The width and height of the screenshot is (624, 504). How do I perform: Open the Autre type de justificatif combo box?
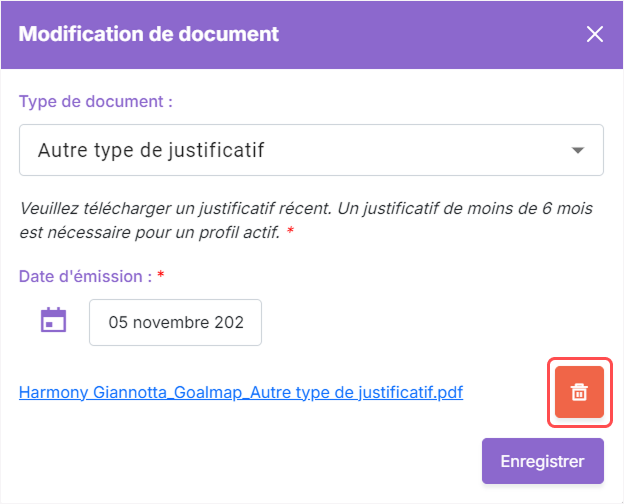click(311, 150)
